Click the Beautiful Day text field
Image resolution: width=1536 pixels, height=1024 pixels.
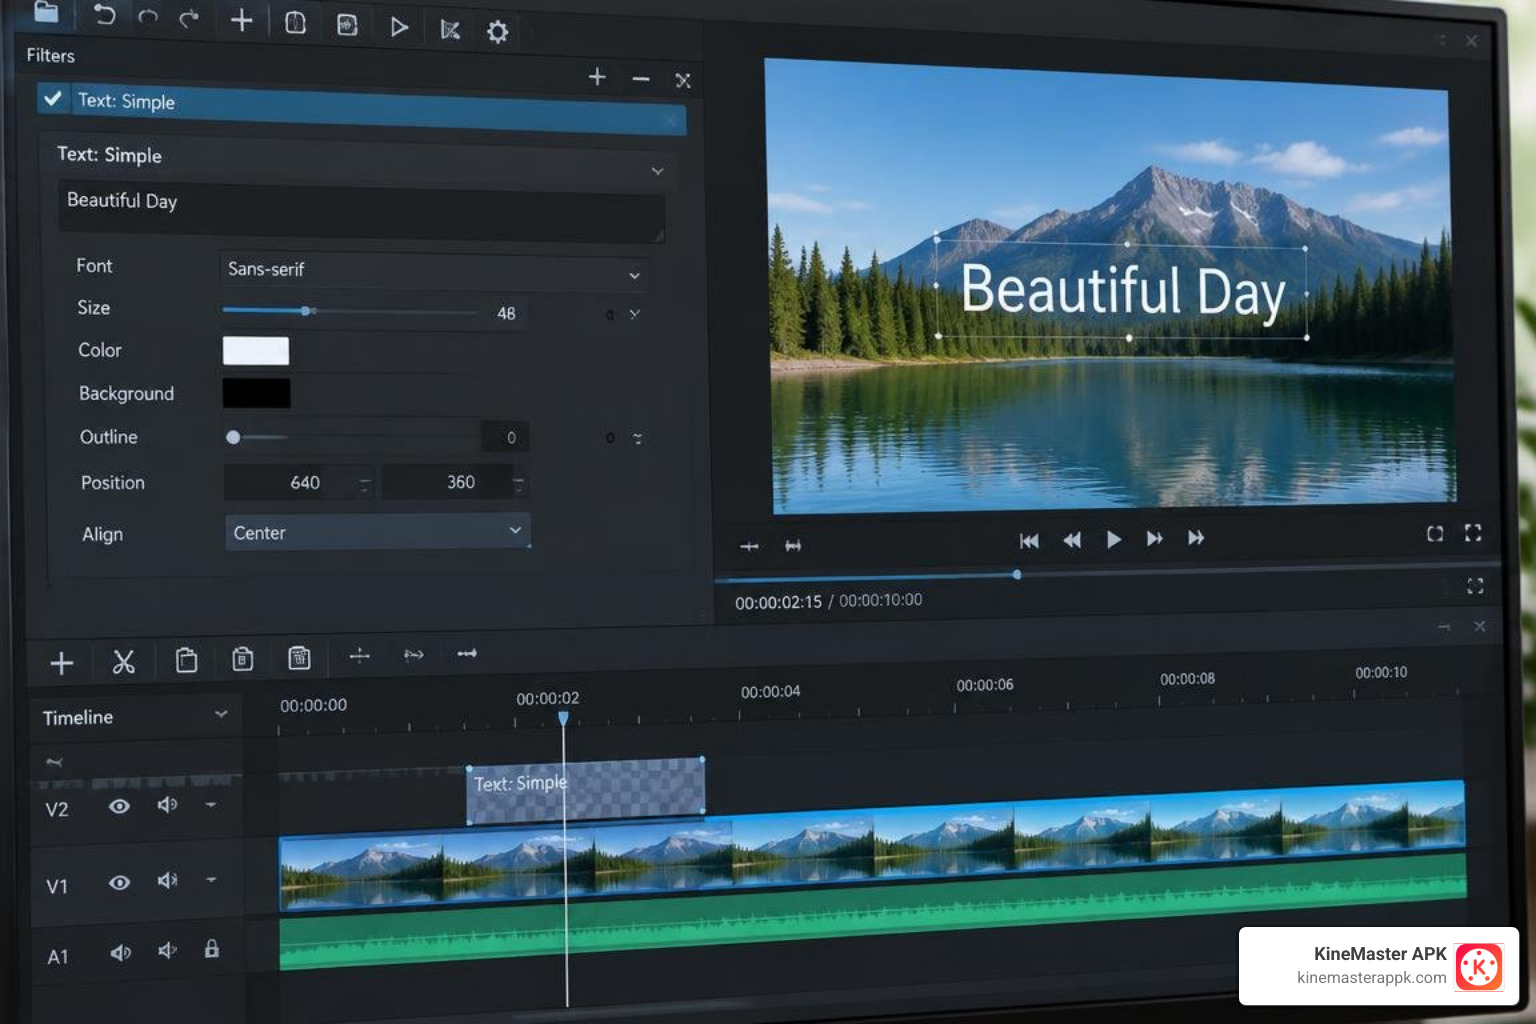[x=361, y=212]
